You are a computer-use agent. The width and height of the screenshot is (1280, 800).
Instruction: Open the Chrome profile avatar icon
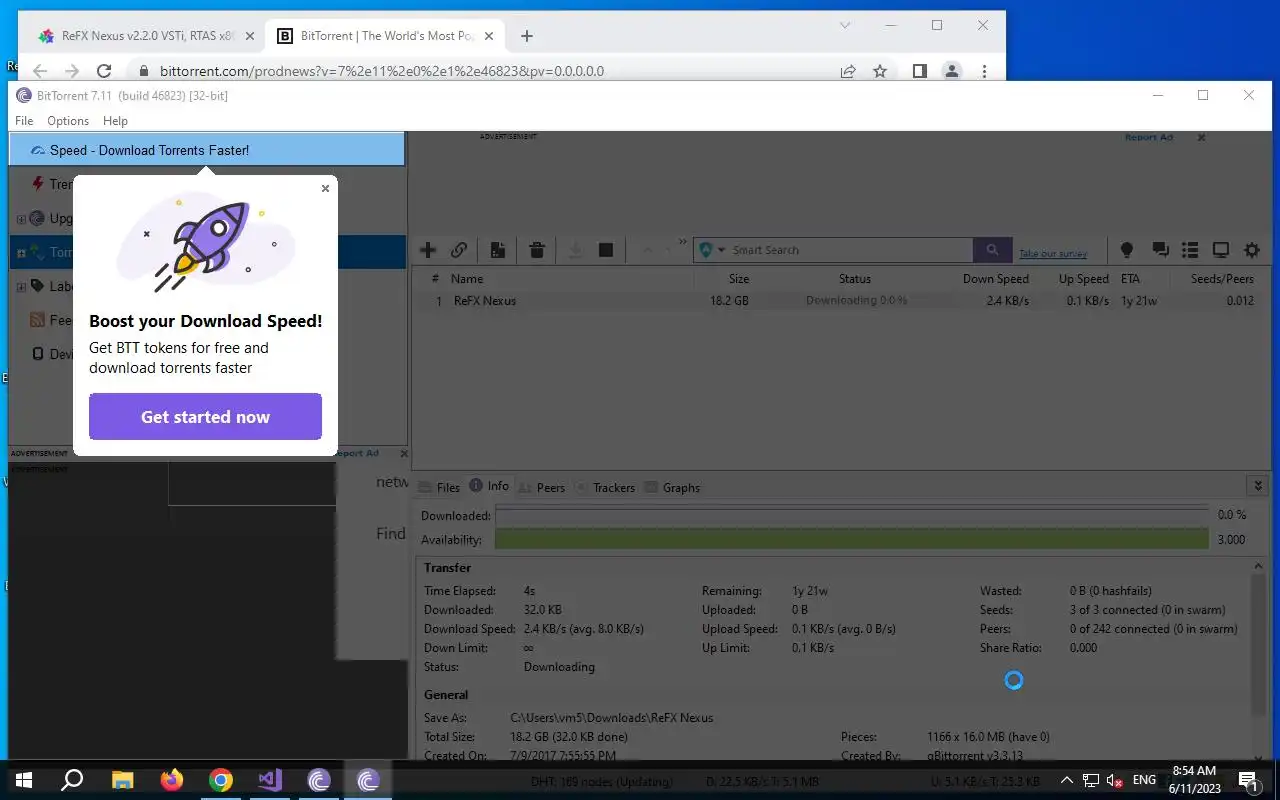click(952, 71)
